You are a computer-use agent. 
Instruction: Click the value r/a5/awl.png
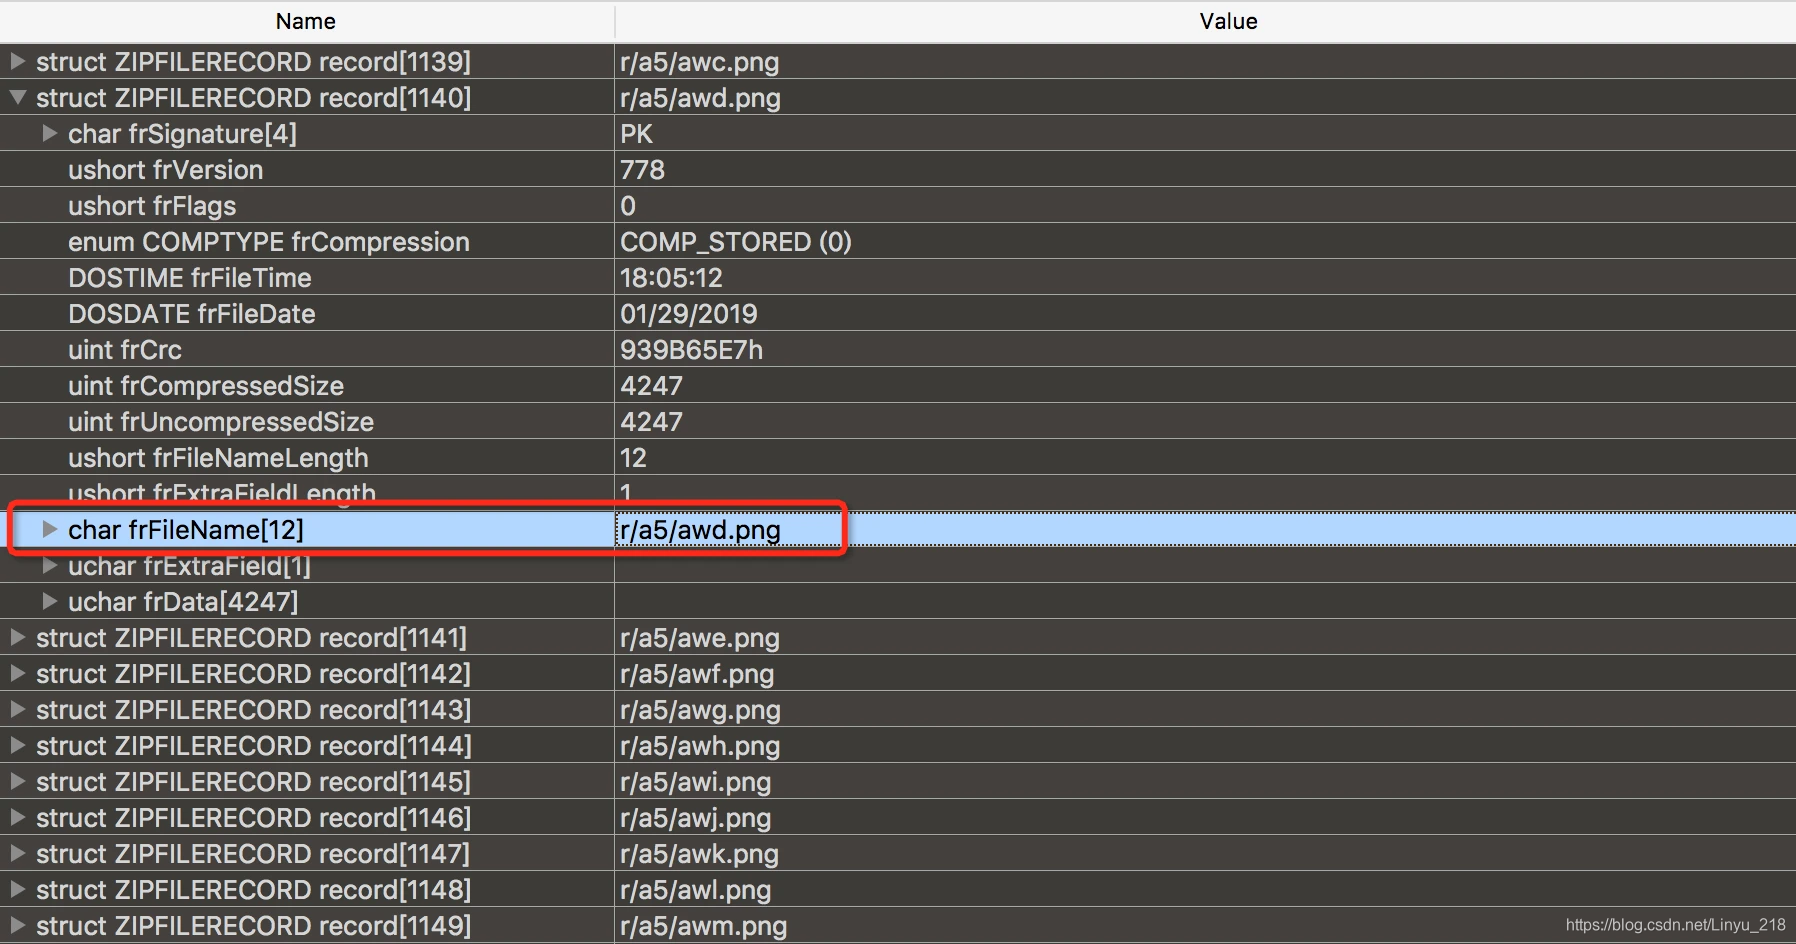pos(695,890)
